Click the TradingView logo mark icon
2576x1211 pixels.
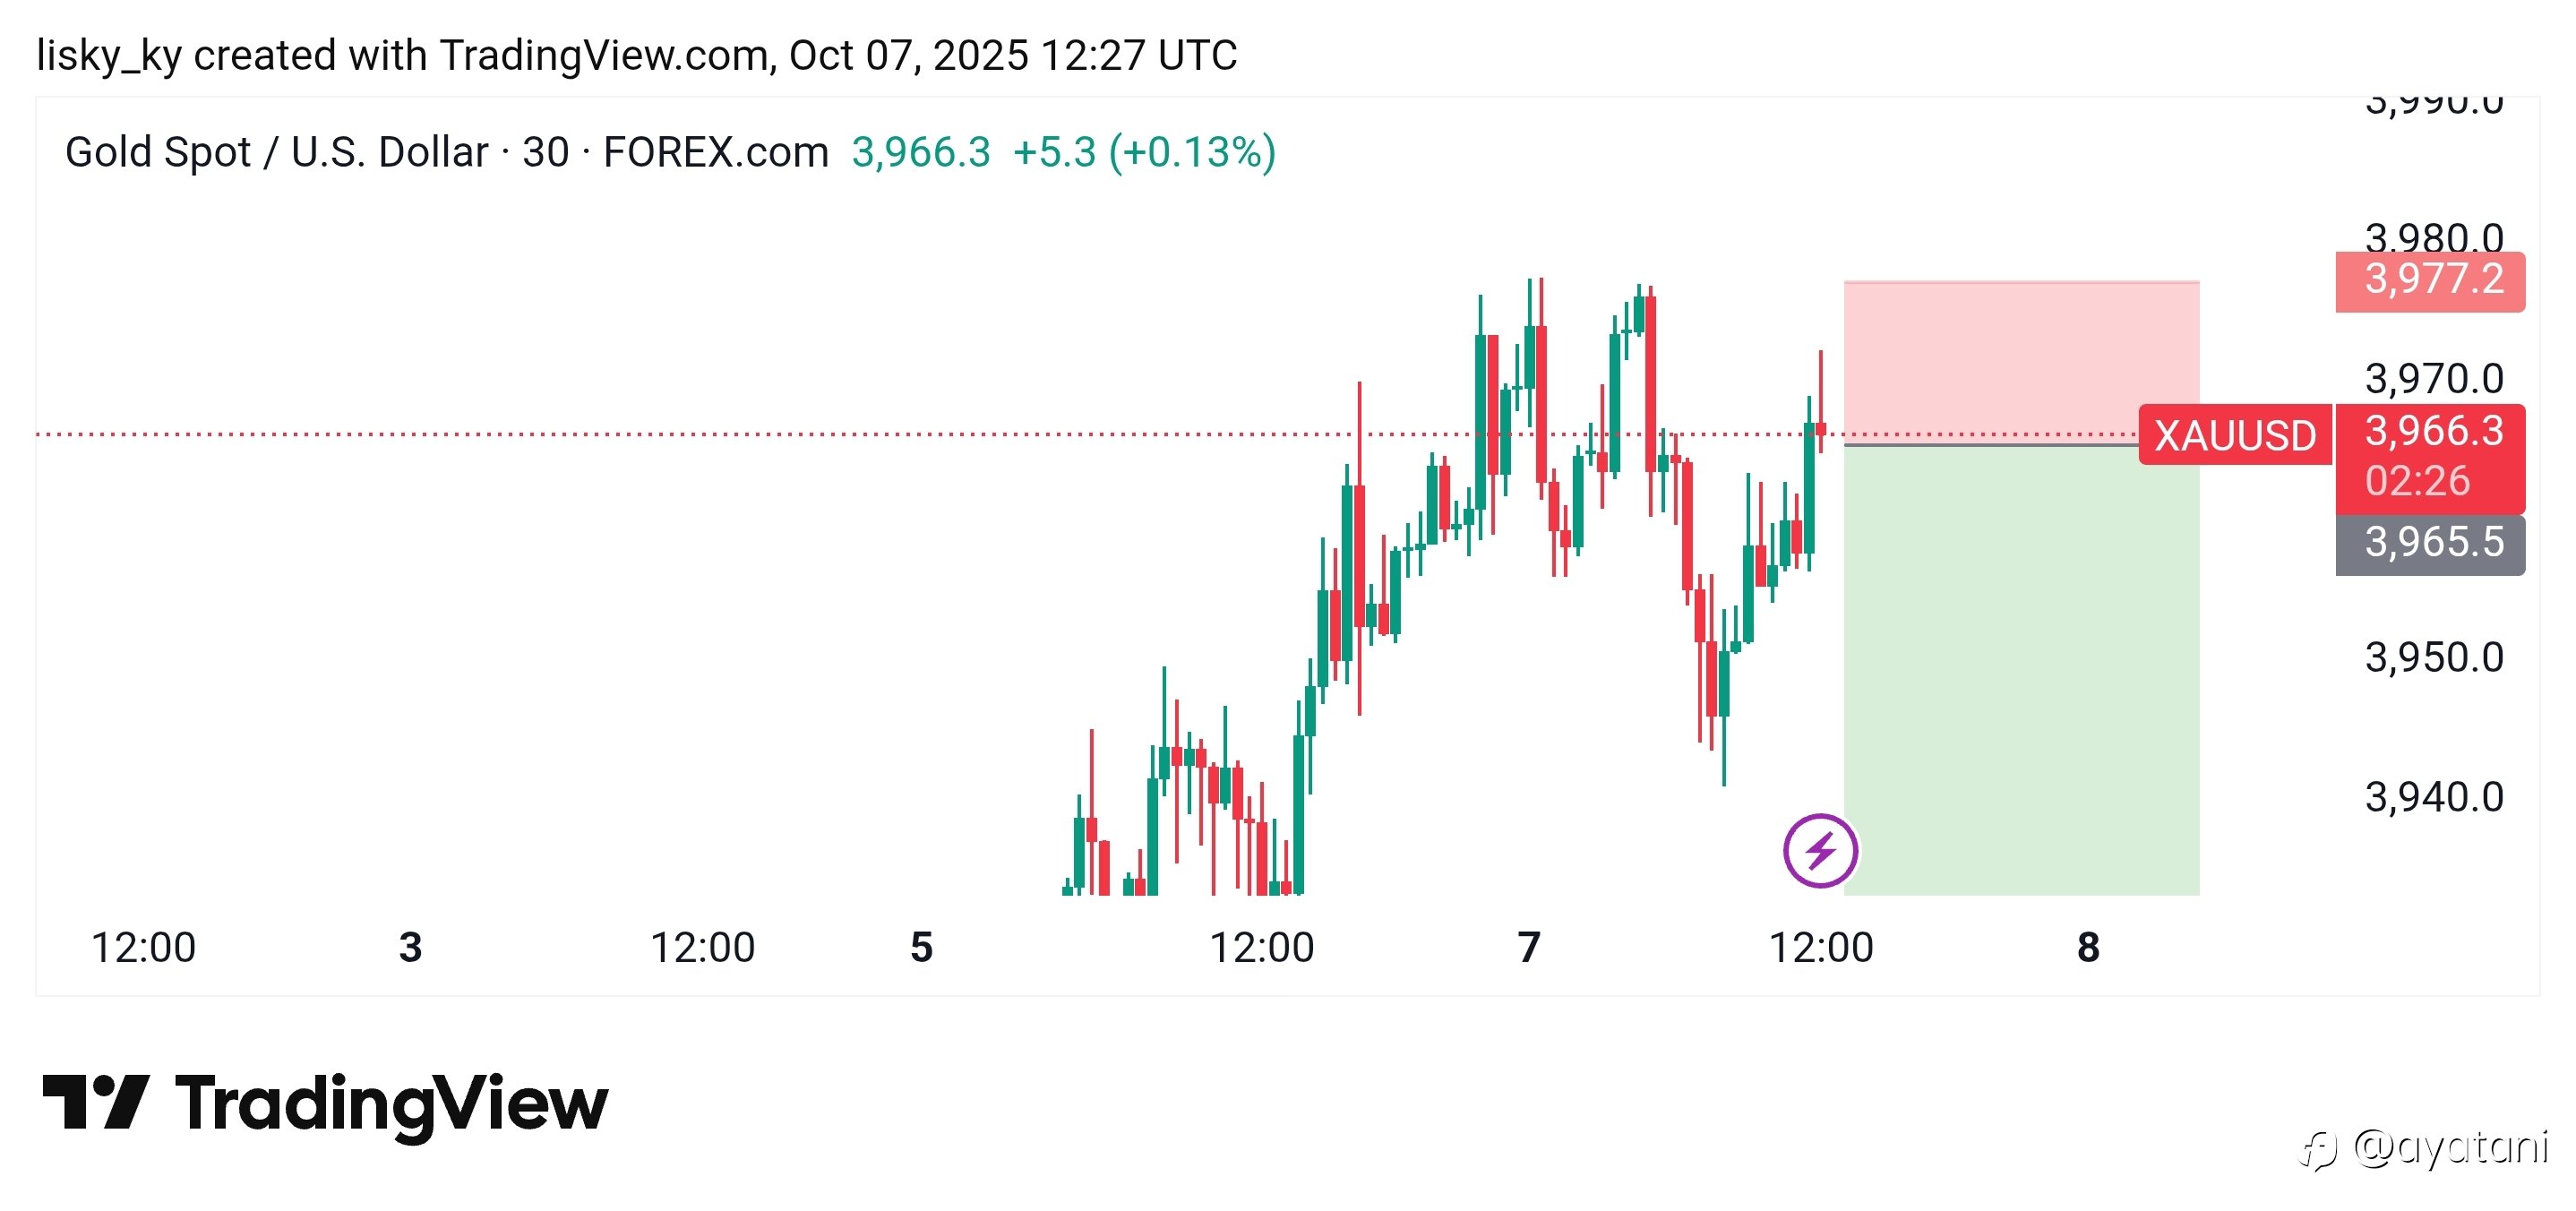[x=96, y=1102]
